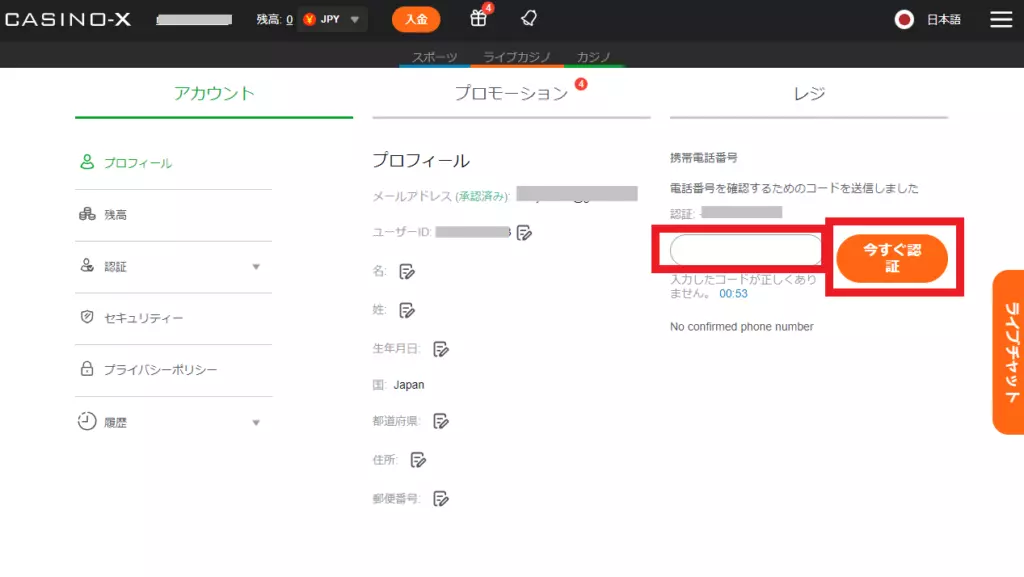Edit the 住所 address field
The width and height of the screenshot is (1024, 577).
pos(419,460)
